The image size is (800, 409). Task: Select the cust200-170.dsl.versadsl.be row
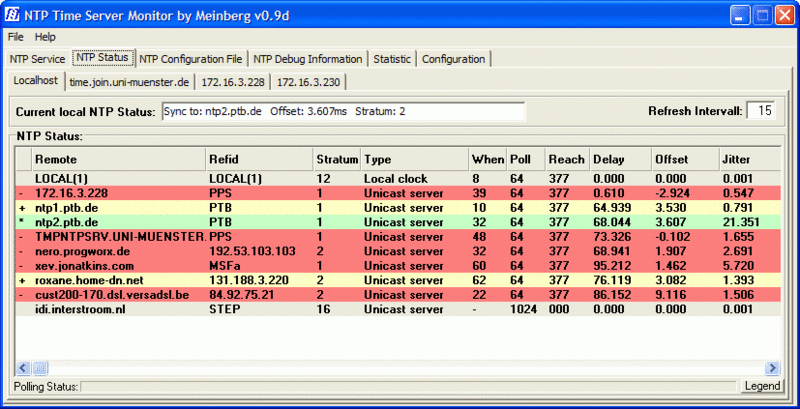(398, 295)
